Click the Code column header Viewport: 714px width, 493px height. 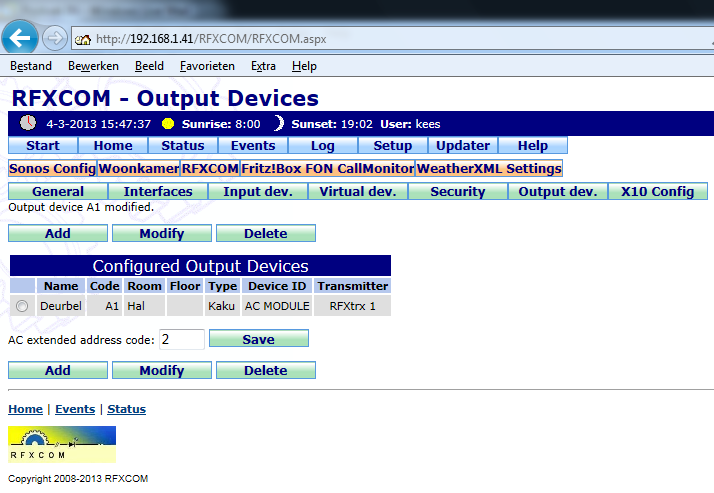click(104, 286)
